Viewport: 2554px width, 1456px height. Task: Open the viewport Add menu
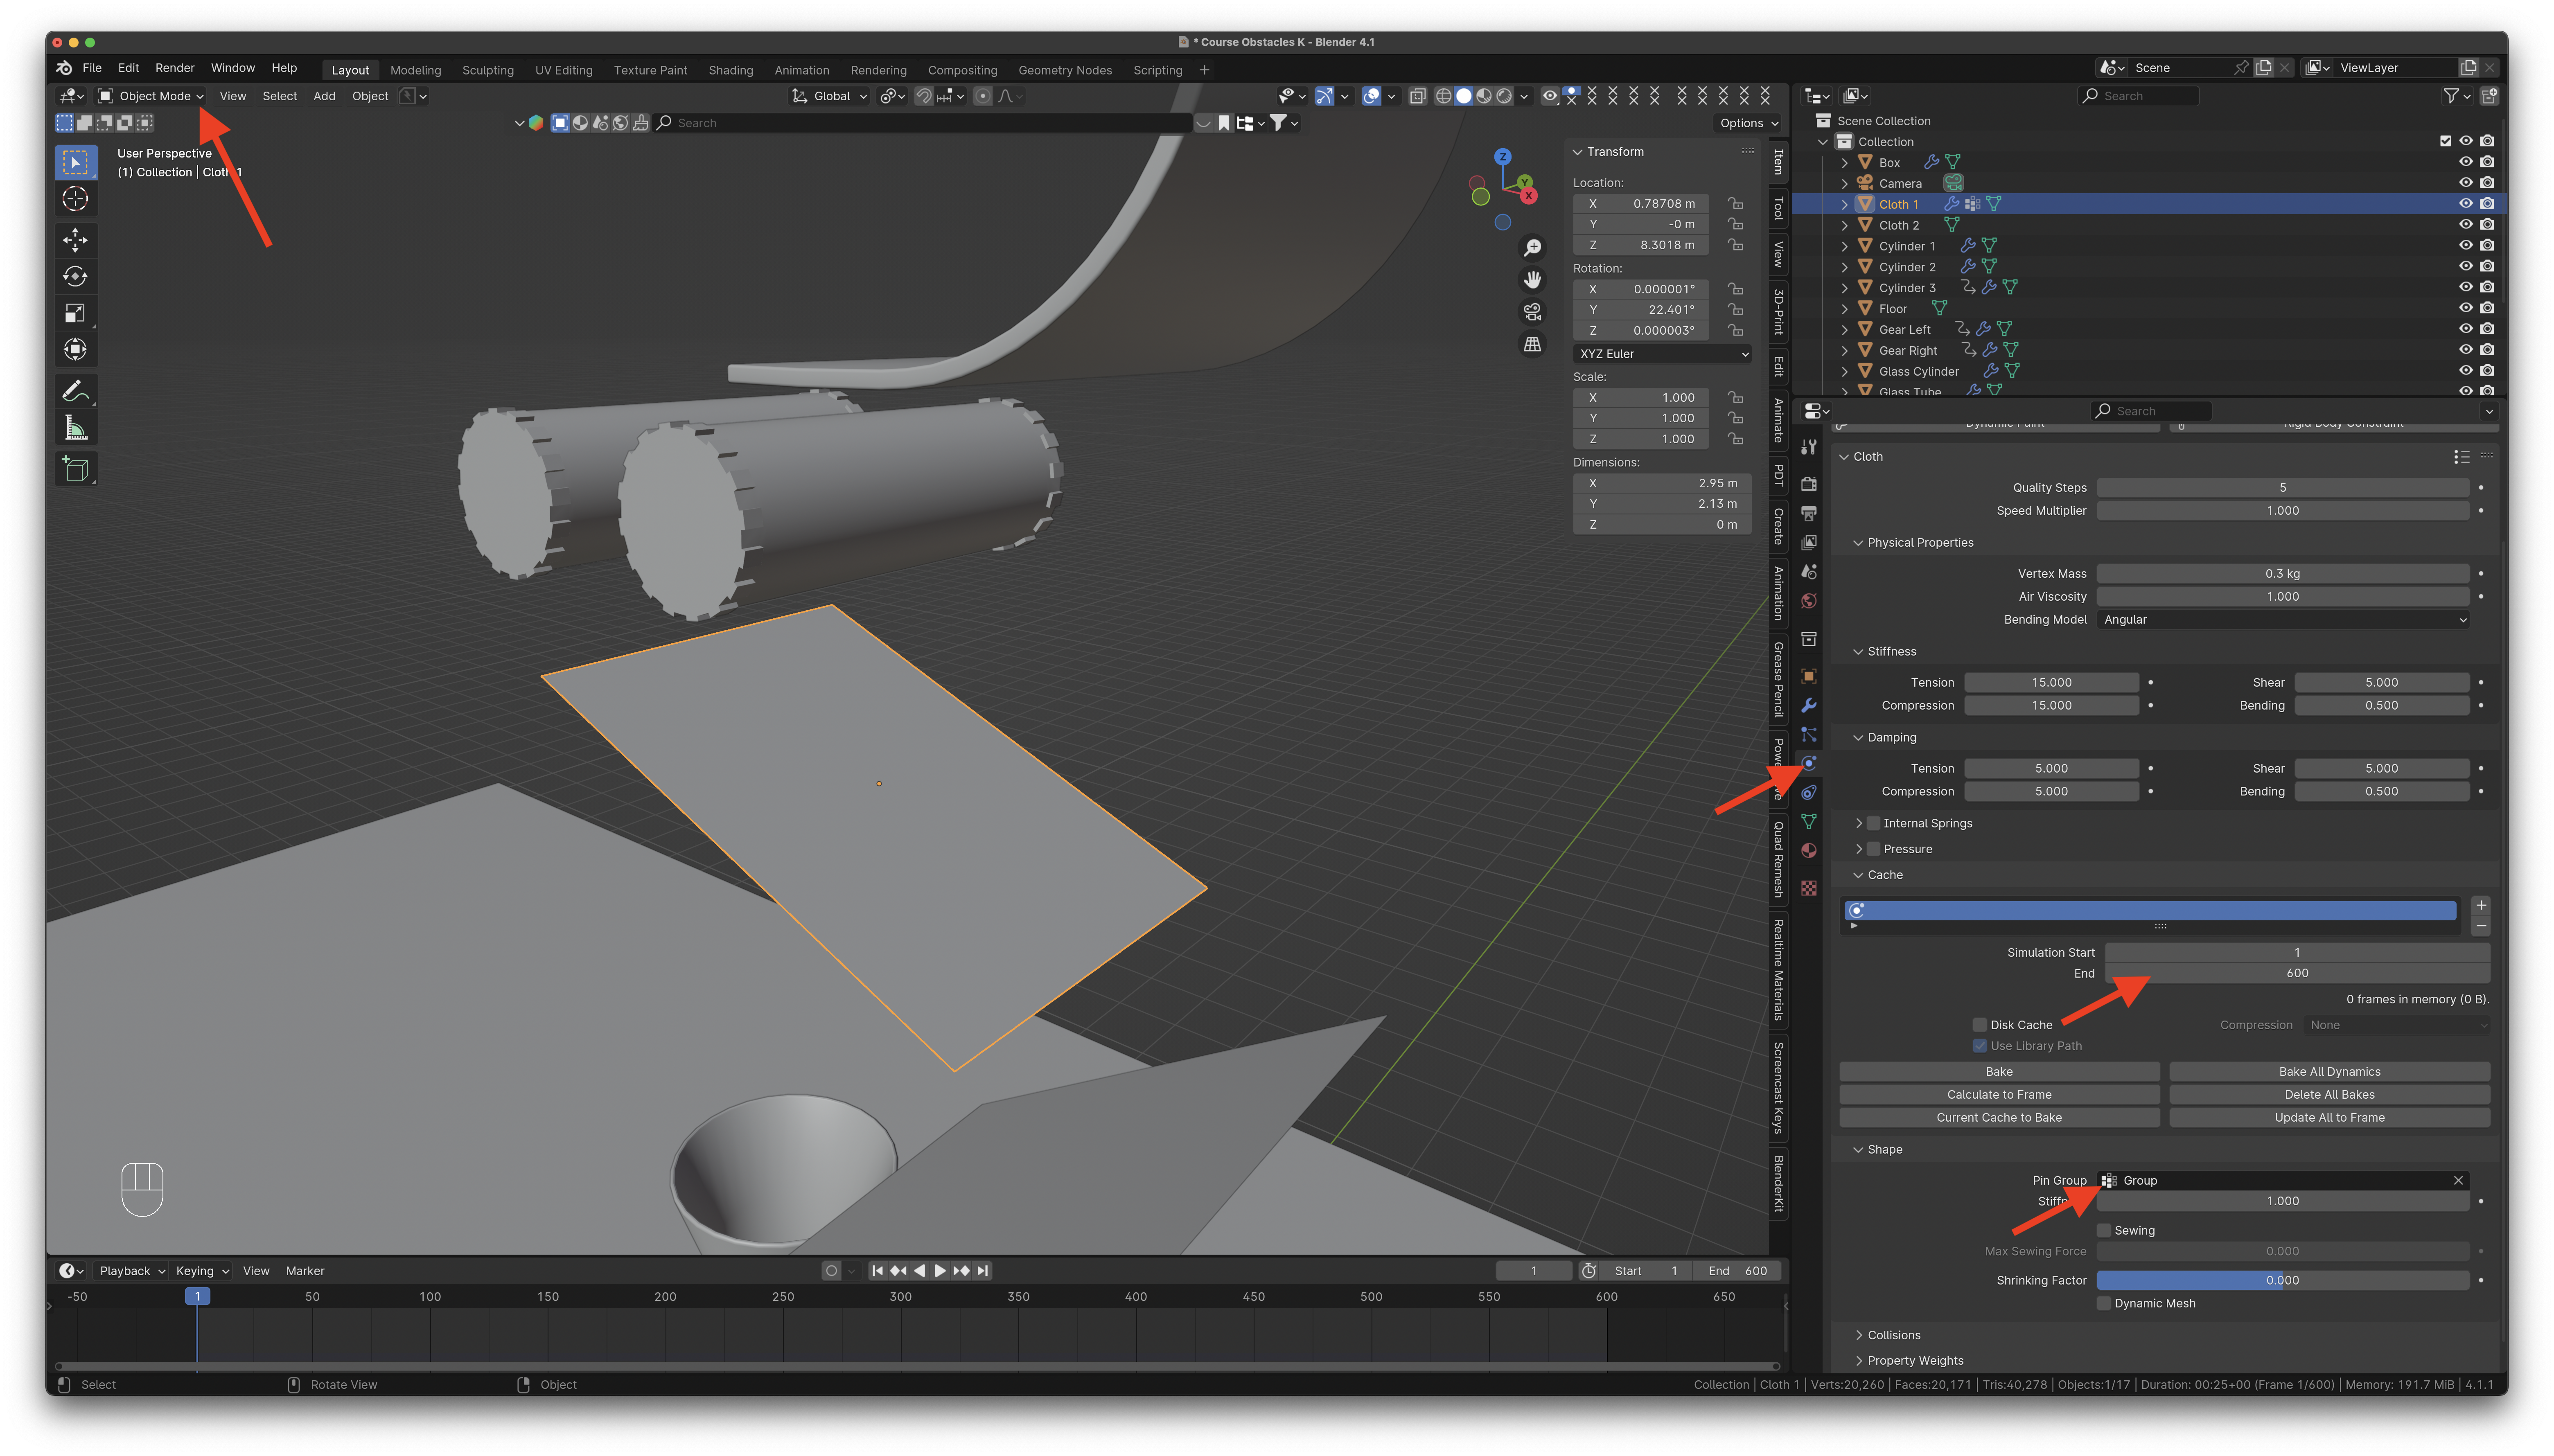pos(324,96)
